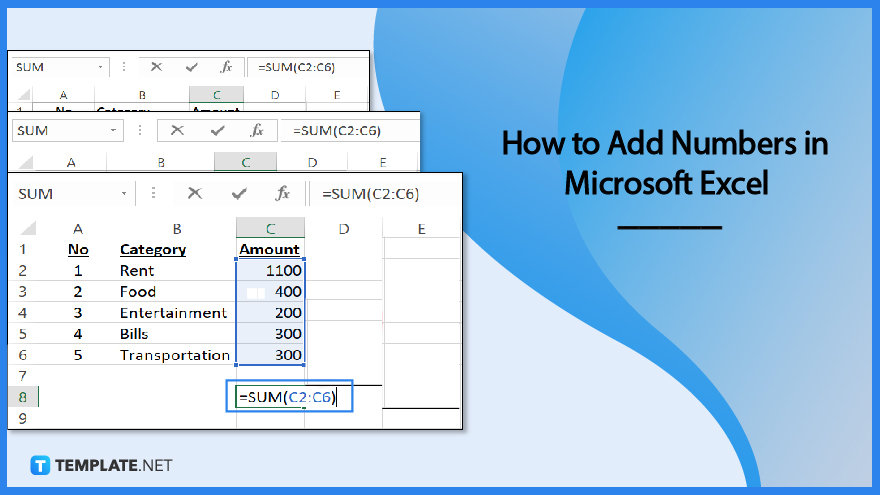Screen dimensions: 880x495
Task: Select row 8 header in front window
Action: [22, 397]
